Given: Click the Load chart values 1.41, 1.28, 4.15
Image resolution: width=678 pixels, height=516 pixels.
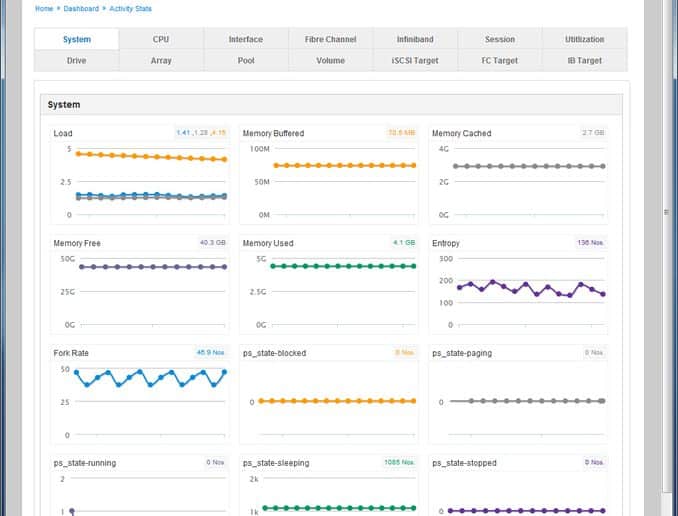Looking at the screenshot, I should 201,133.
